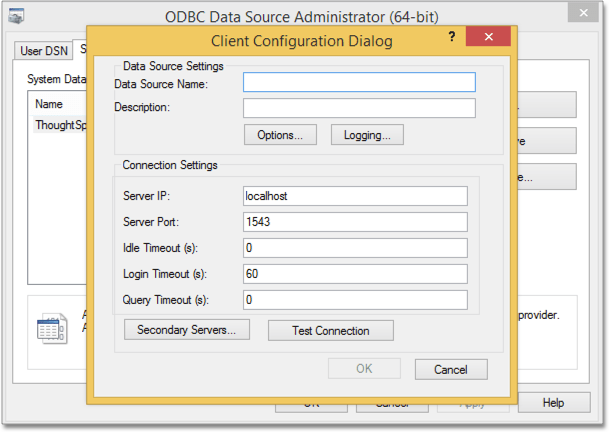Click the question mark help button
Viewport: 609px width, 432px height.
pyautogui.click(x=450, y=37)
